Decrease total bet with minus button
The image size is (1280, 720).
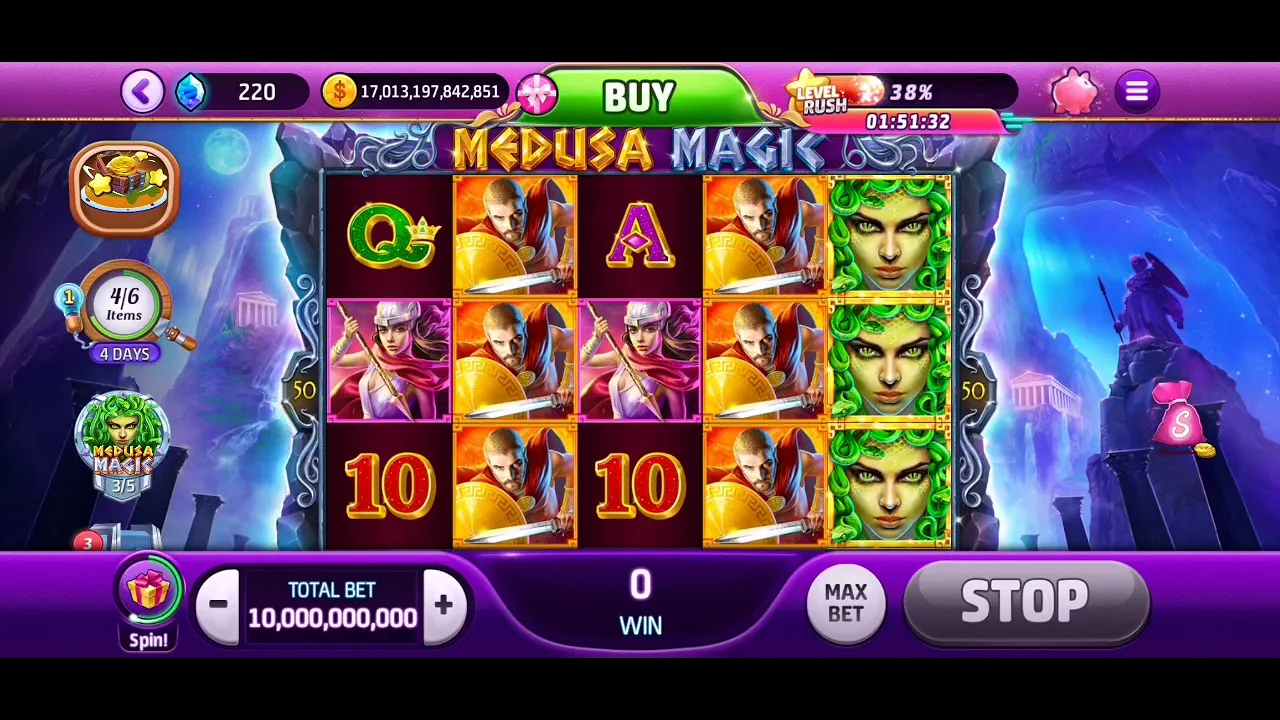(217, 604)
